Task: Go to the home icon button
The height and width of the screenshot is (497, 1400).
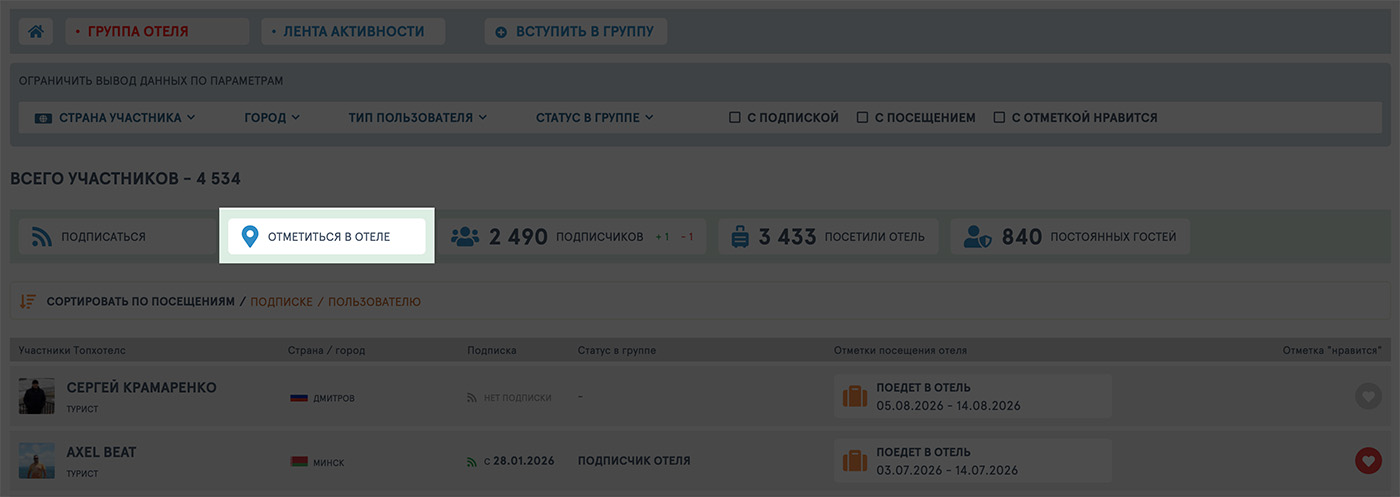Action: (x=36, y=32)
